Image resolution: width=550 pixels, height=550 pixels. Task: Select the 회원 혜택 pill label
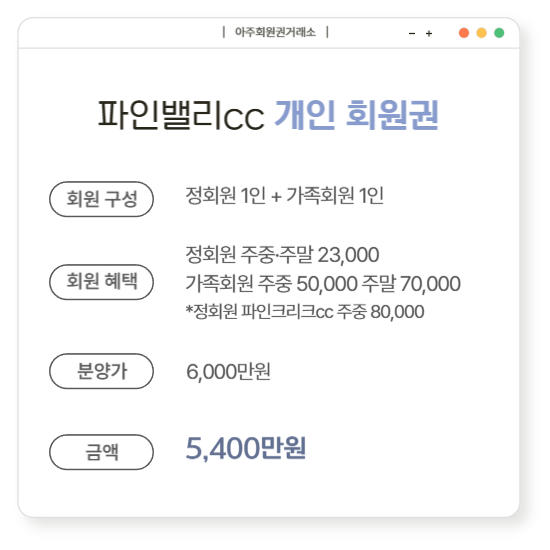[101, 282]
